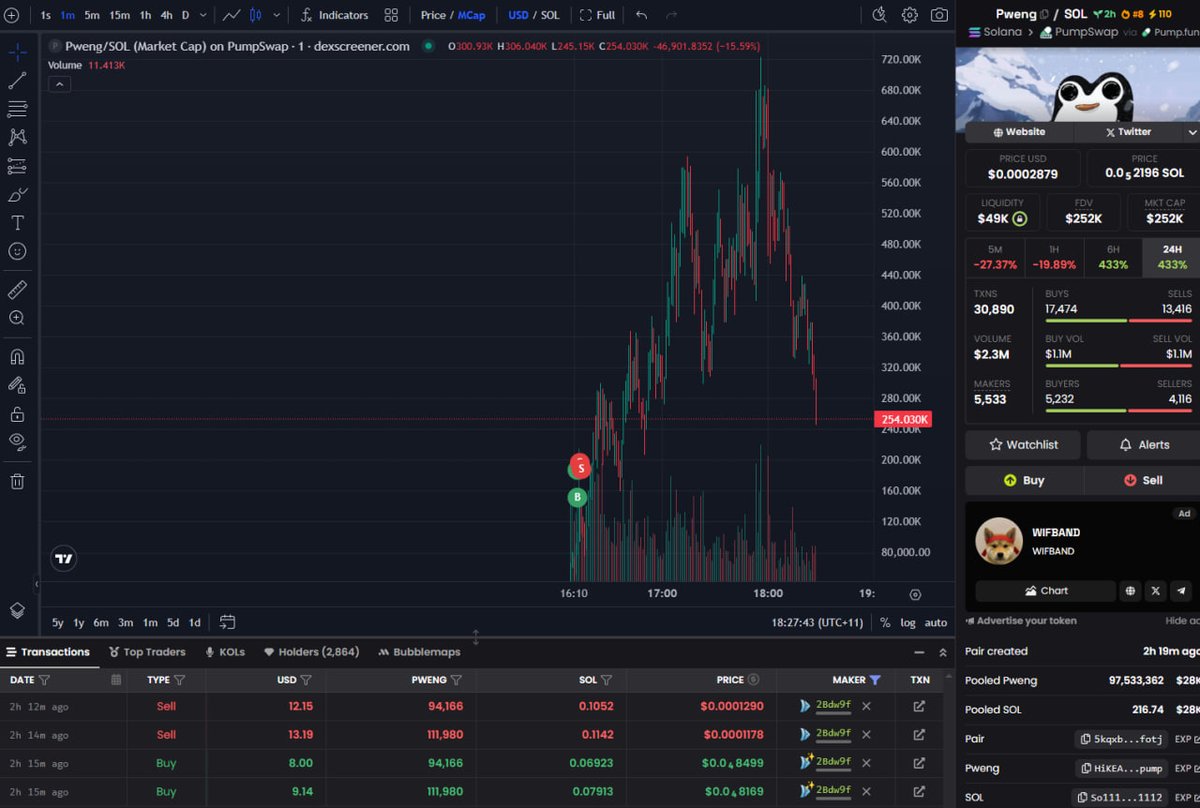Add Pweng to the Watchlist

pyautogui.click(x=1022, y=444)
